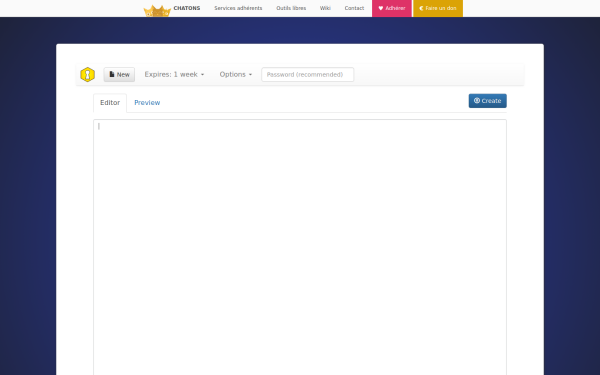The image size is (600, 375).
Task: Go to Outils libres
Action: tap(291, 8)
